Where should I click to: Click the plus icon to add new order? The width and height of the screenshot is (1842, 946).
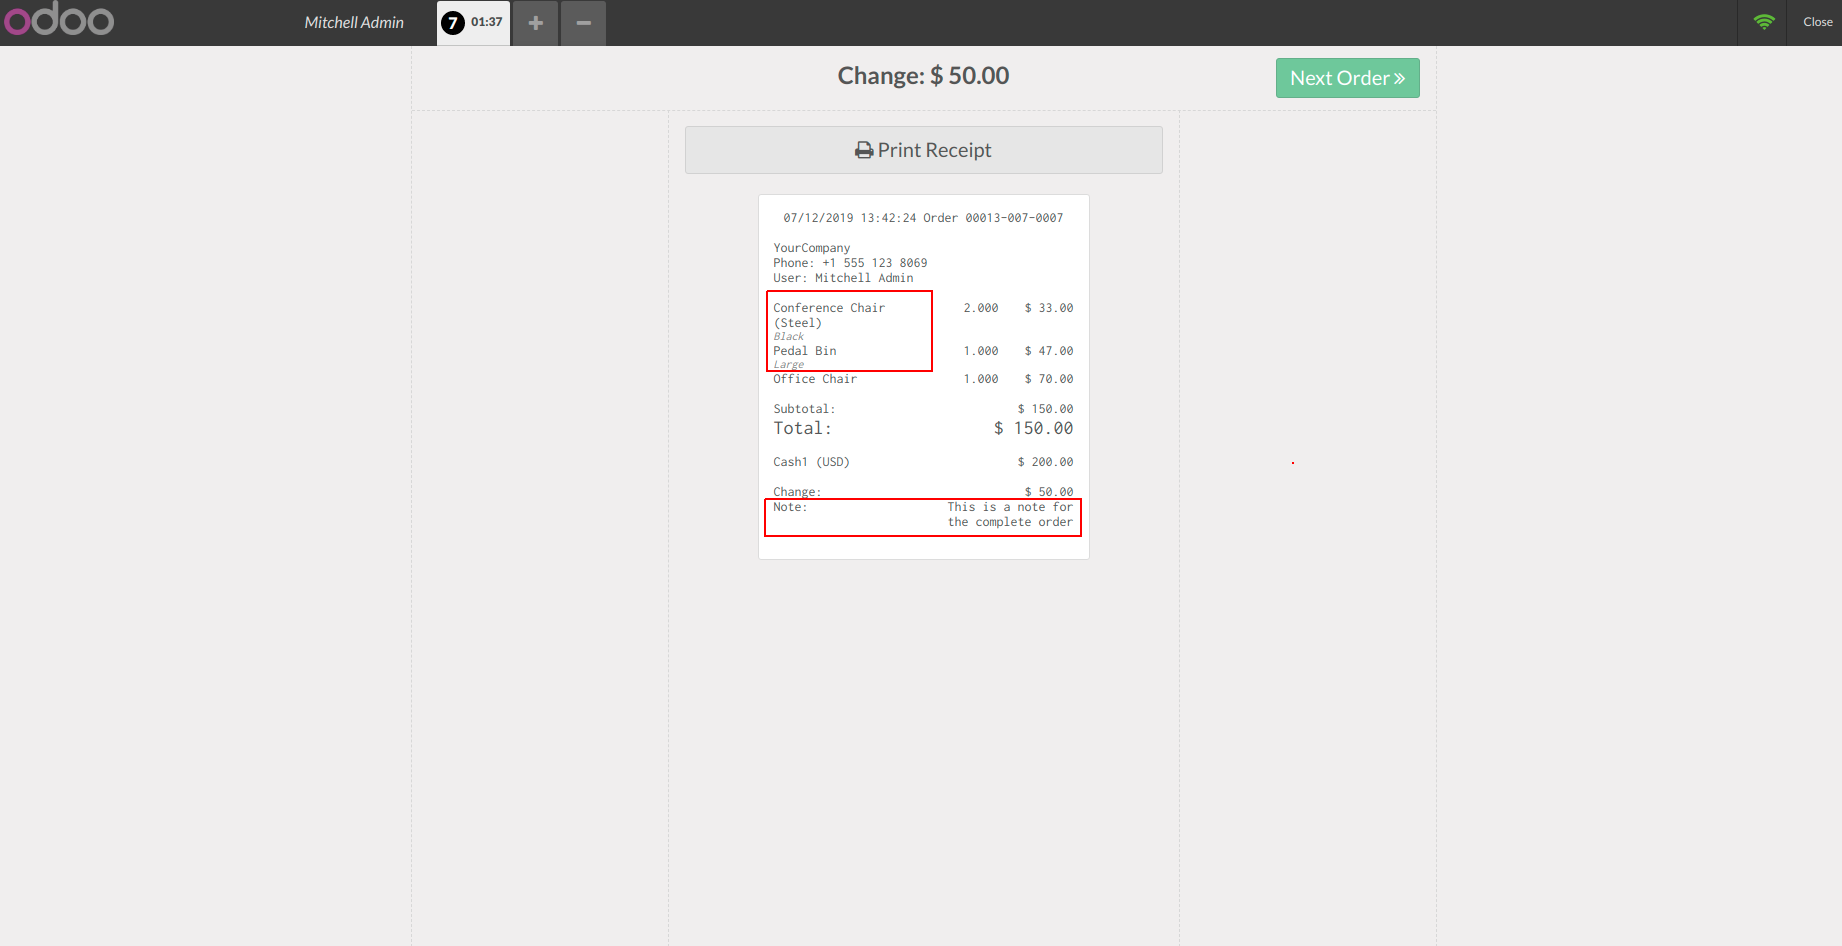[x=535, y=22]
